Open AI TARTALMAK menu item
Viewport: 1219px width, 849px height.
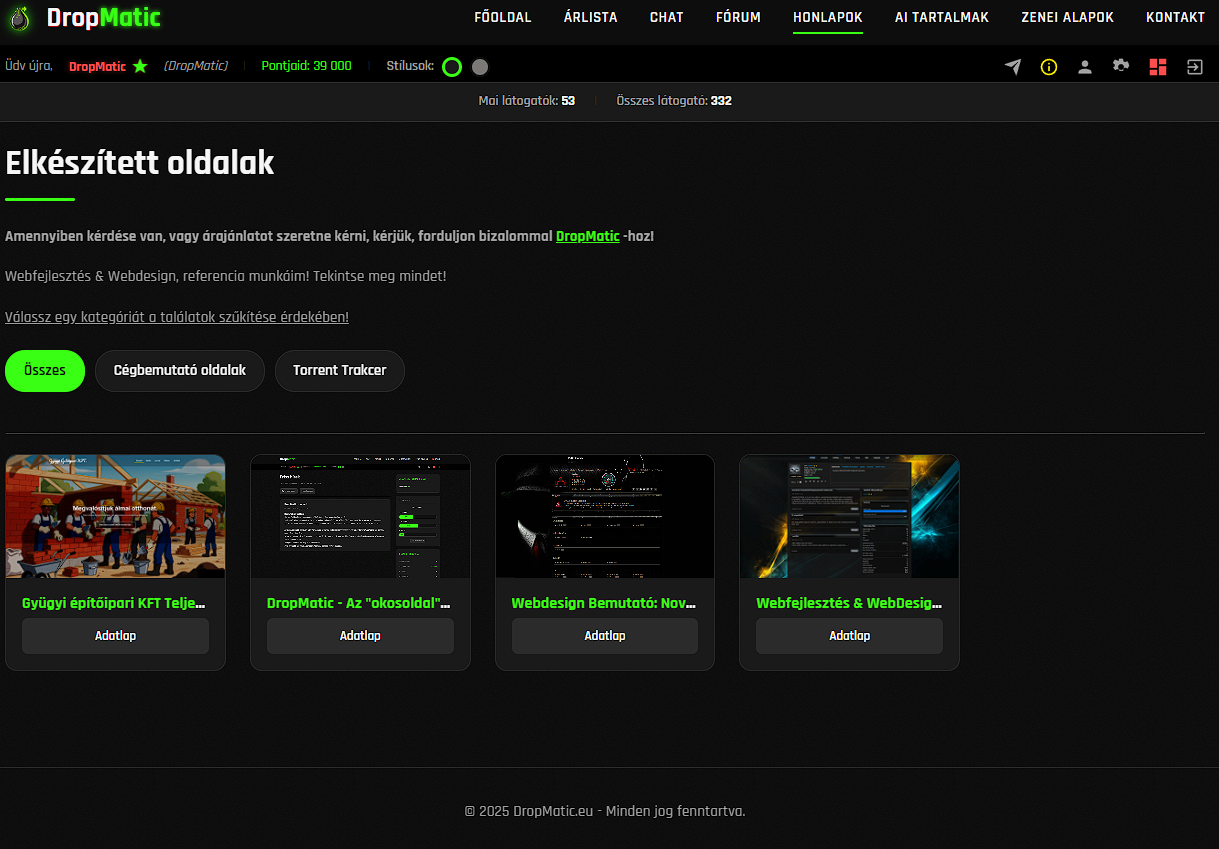(x=942, y=17)
